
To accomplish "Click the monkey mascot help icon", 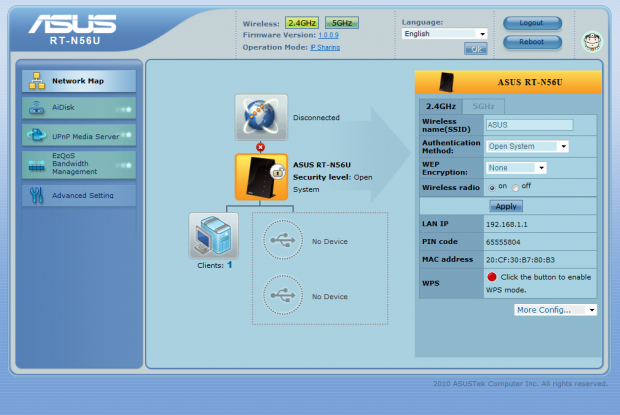I will click(x=592, y=42).
